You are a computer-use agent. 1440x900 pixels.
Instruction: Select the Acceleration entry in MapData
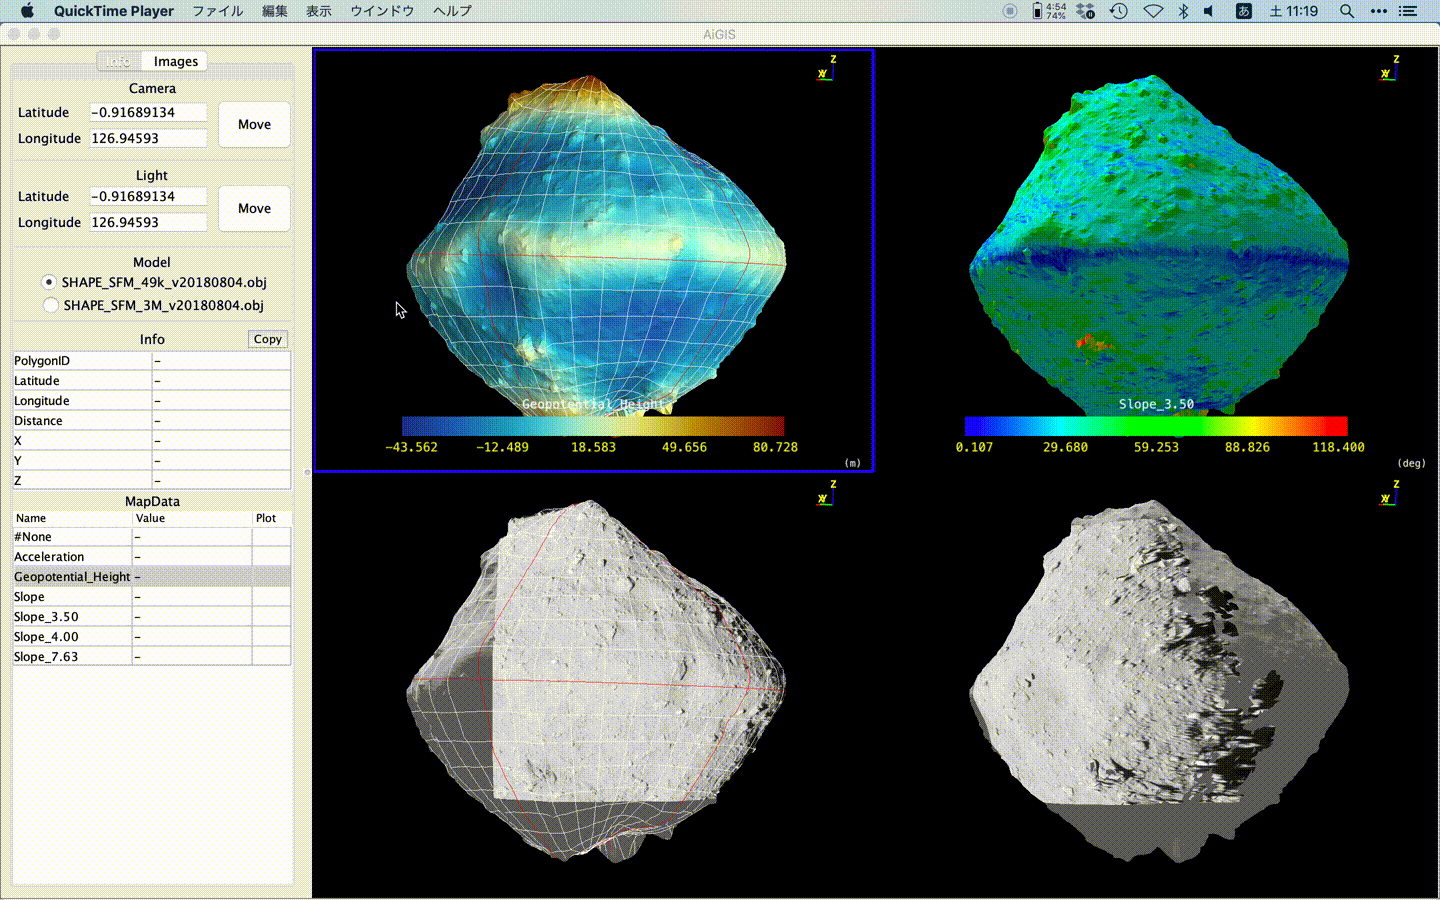[x=49, y=556]
